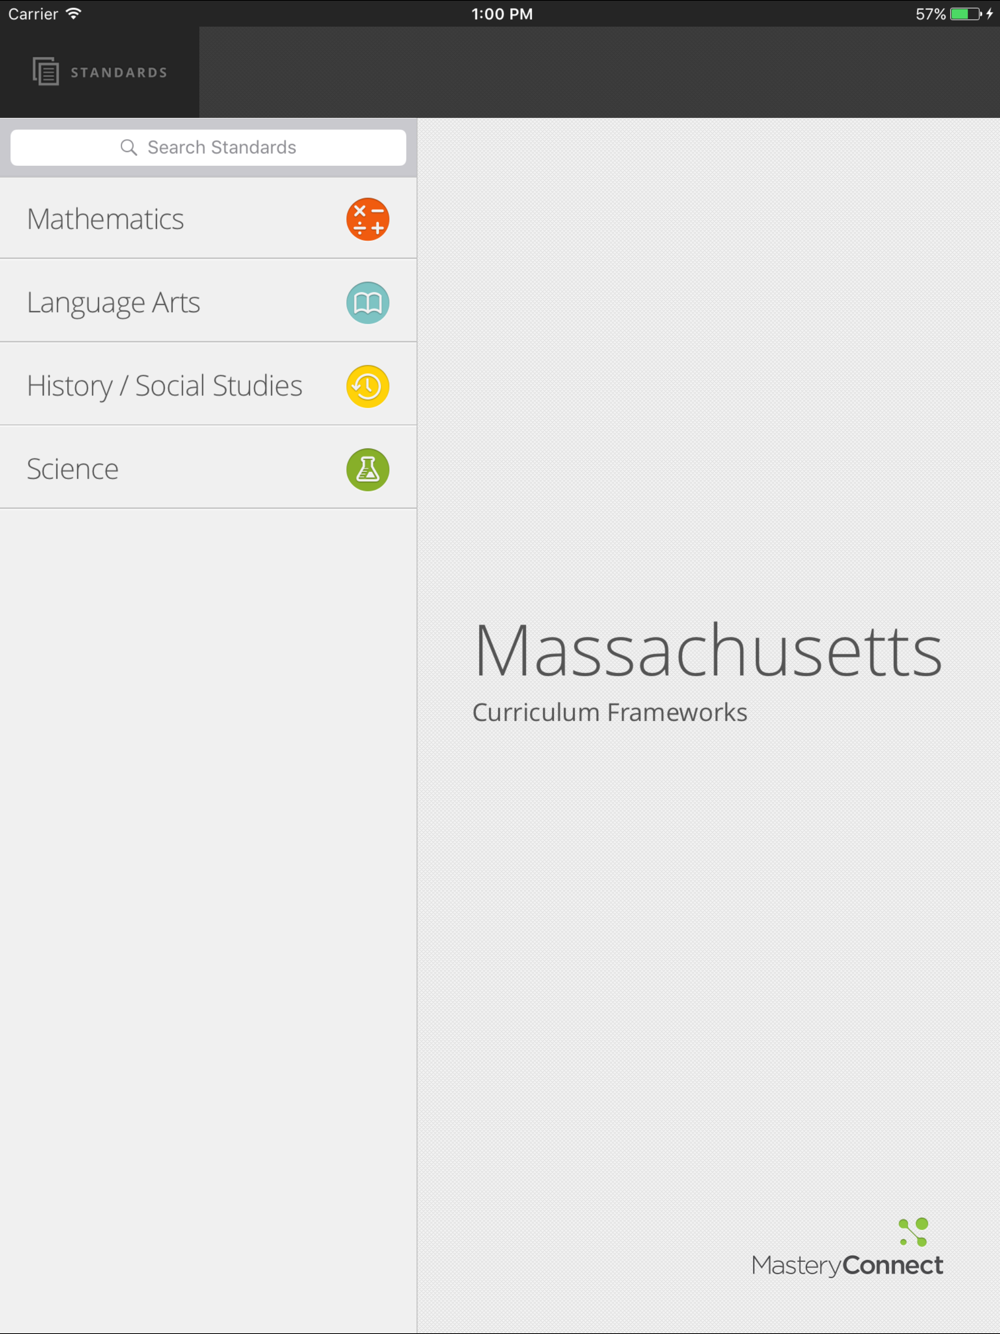Focus the Search Standards field

[208, 148]
